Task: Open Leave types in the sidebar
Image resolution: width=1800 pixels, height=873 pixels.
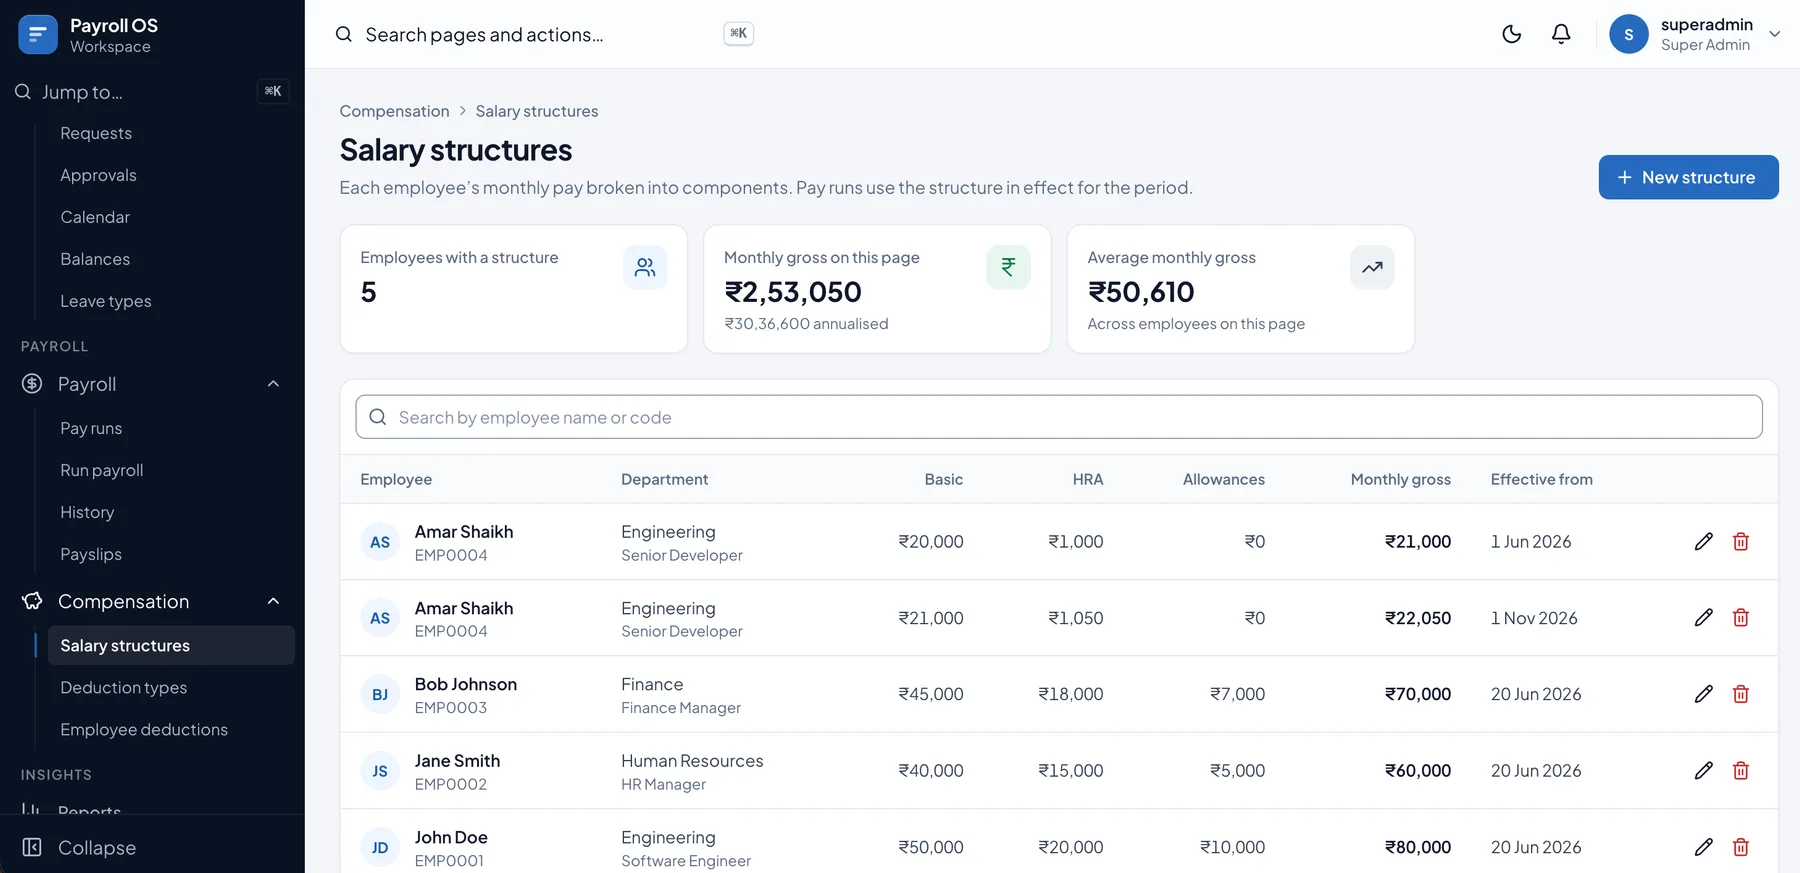Action: coord(106,301)
